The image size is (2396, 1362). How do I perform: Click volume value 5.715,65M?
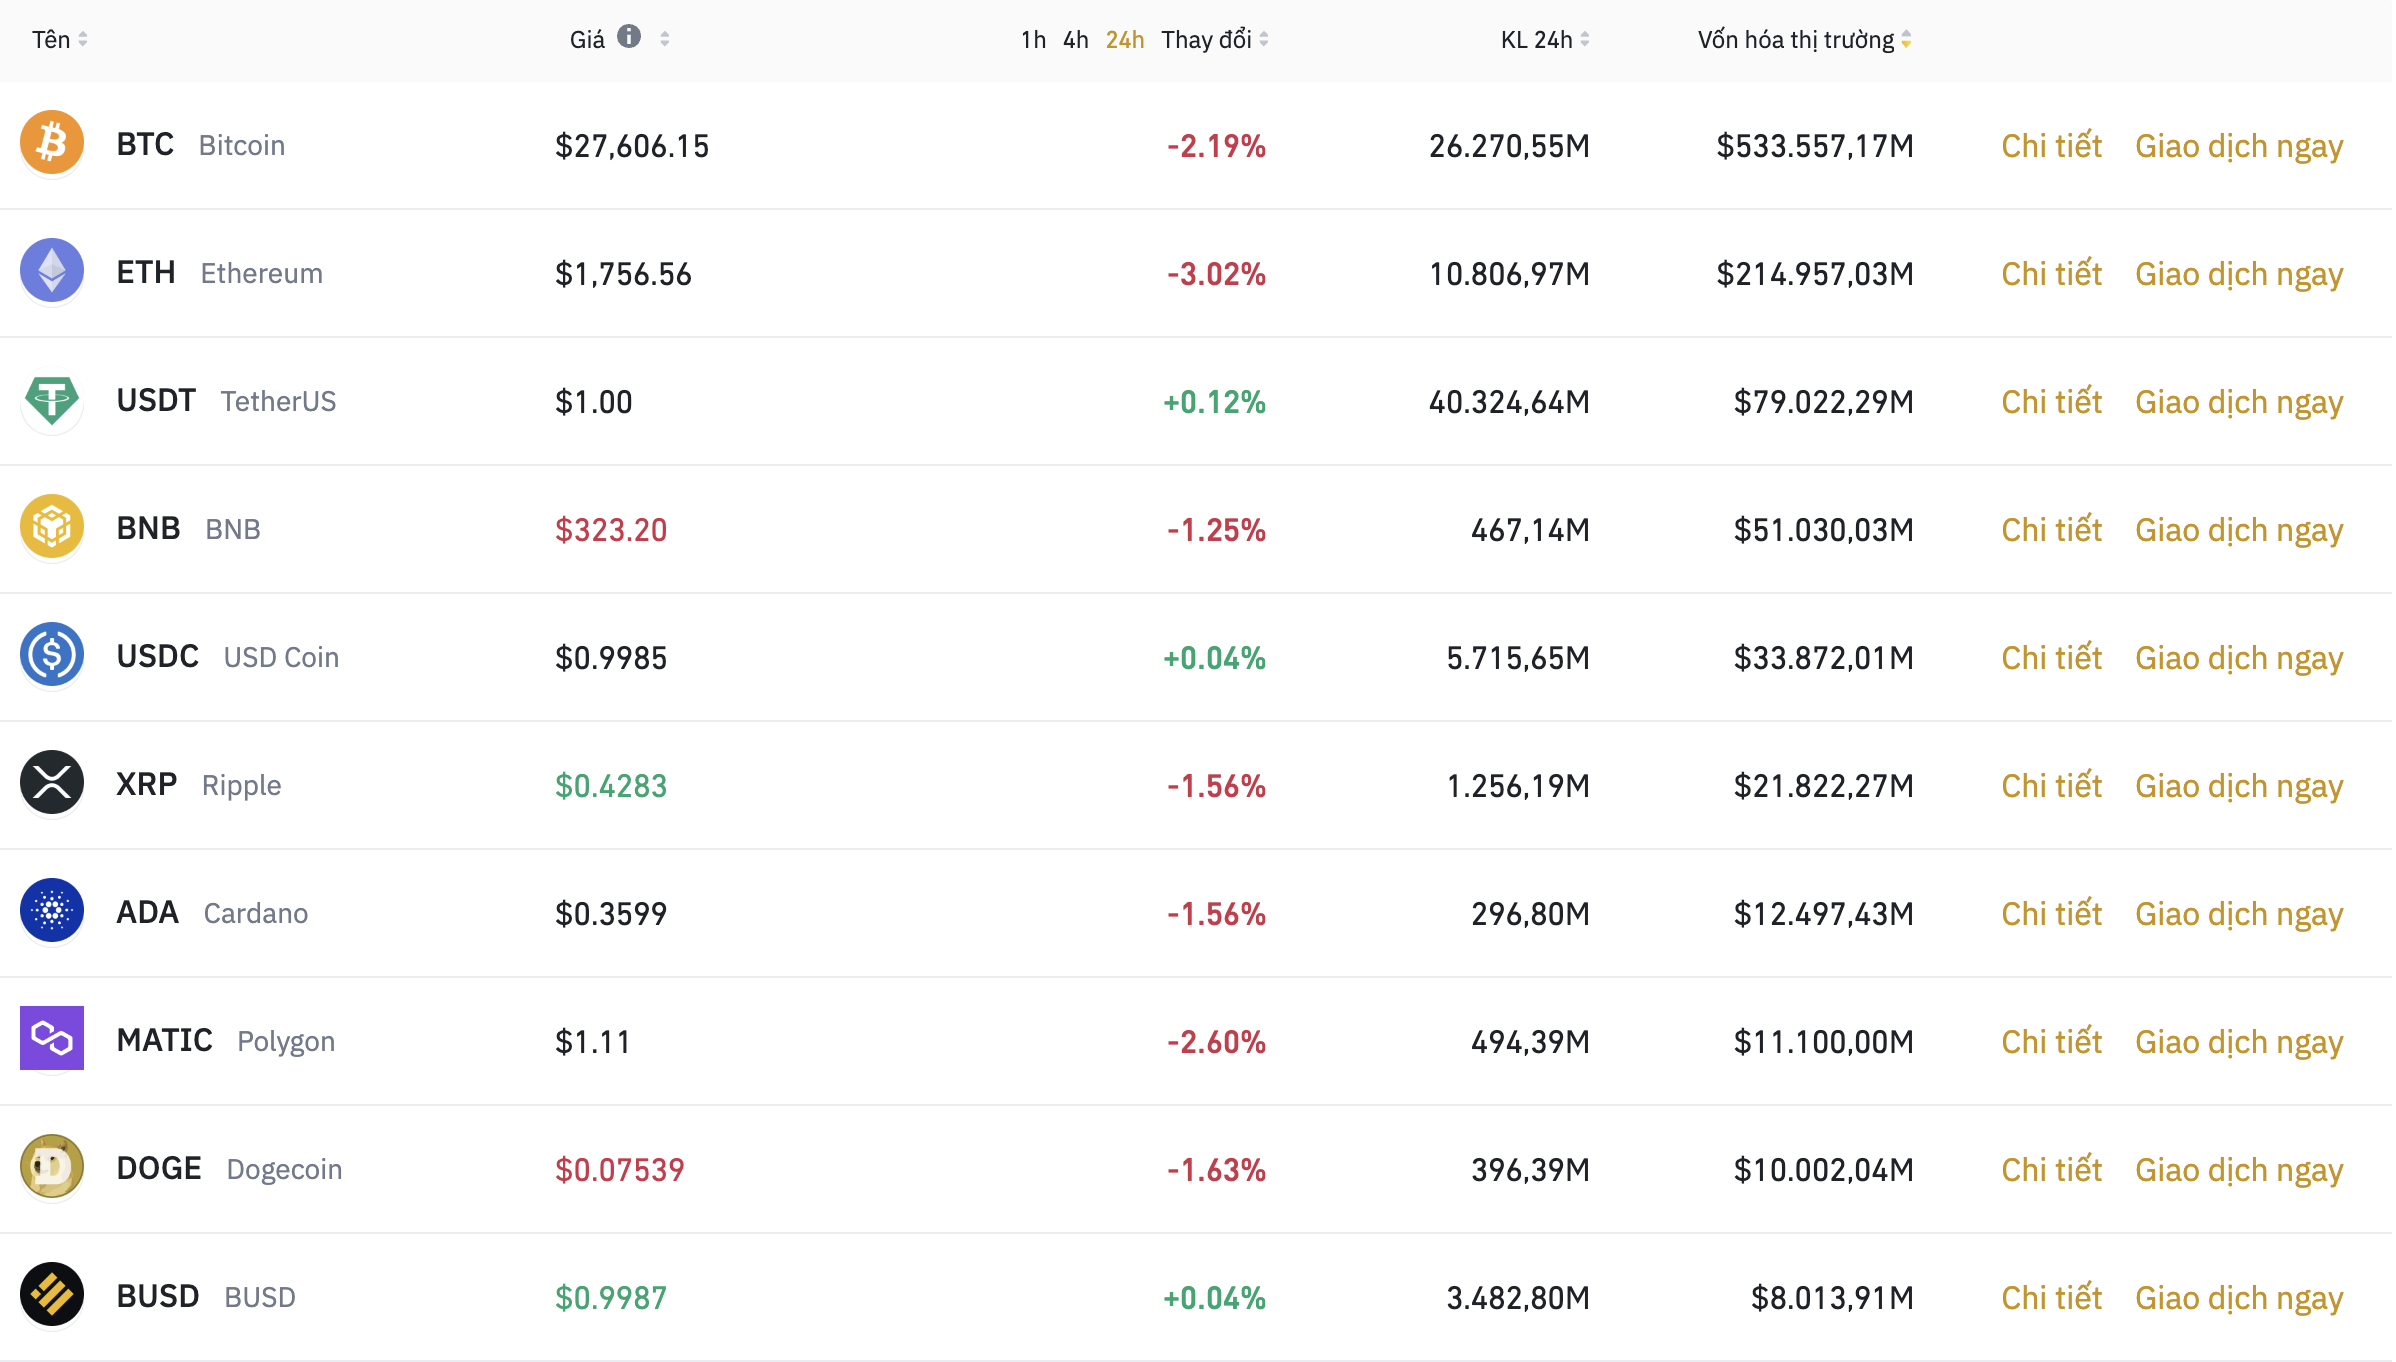(x=1518, y=658)
